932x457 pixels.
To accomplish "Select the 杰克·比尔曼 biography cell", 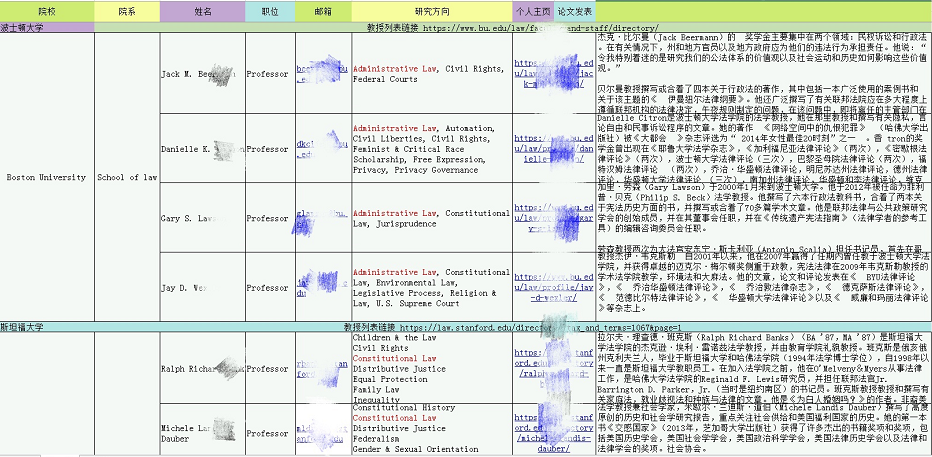I will tap(764, 74).
